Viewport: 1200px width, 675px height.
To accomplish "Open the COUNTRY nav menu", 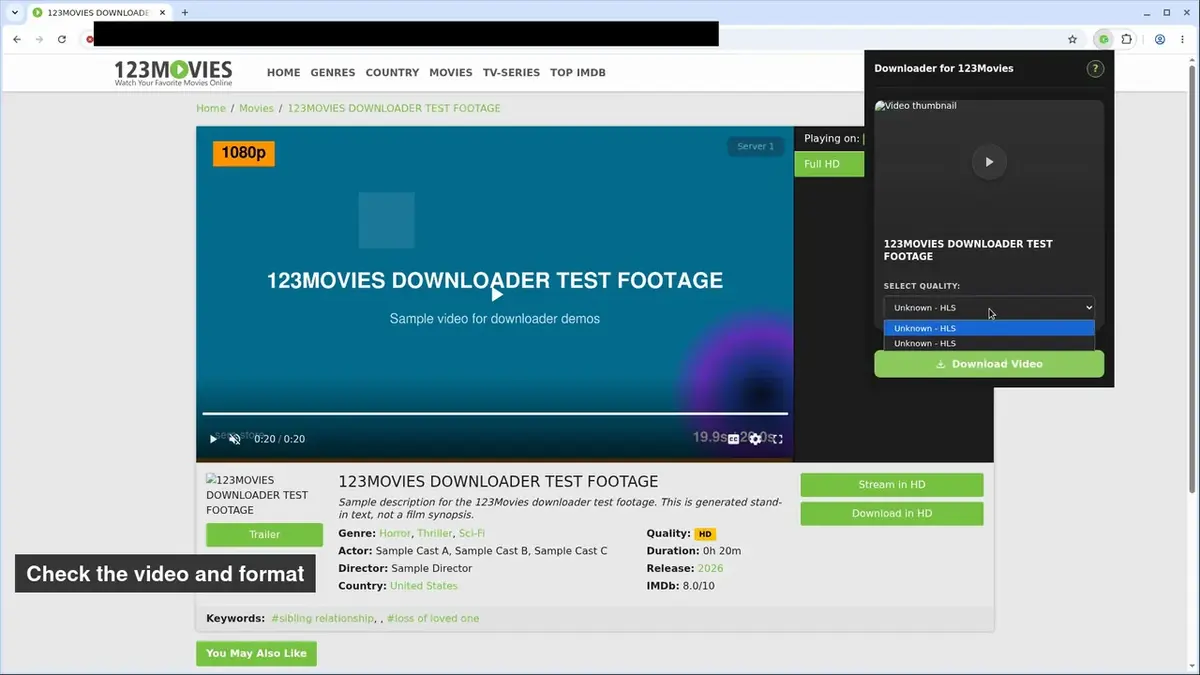I will [392, 72].
